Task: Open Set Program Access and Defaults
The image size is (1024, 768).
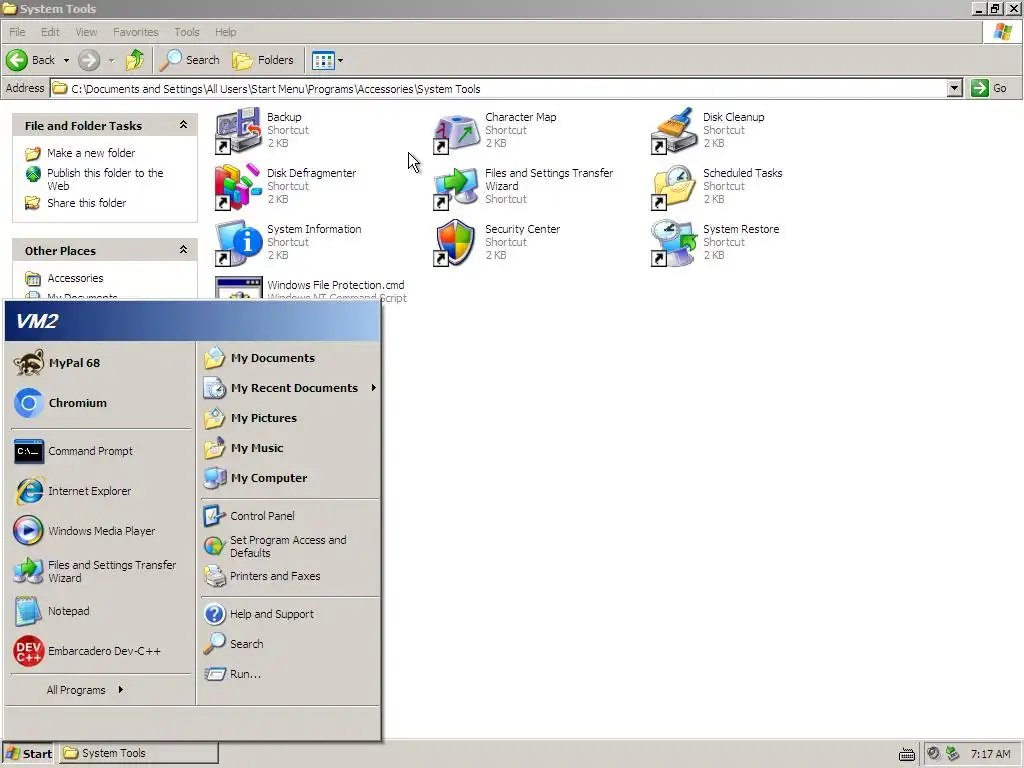Action: point(289,547)
